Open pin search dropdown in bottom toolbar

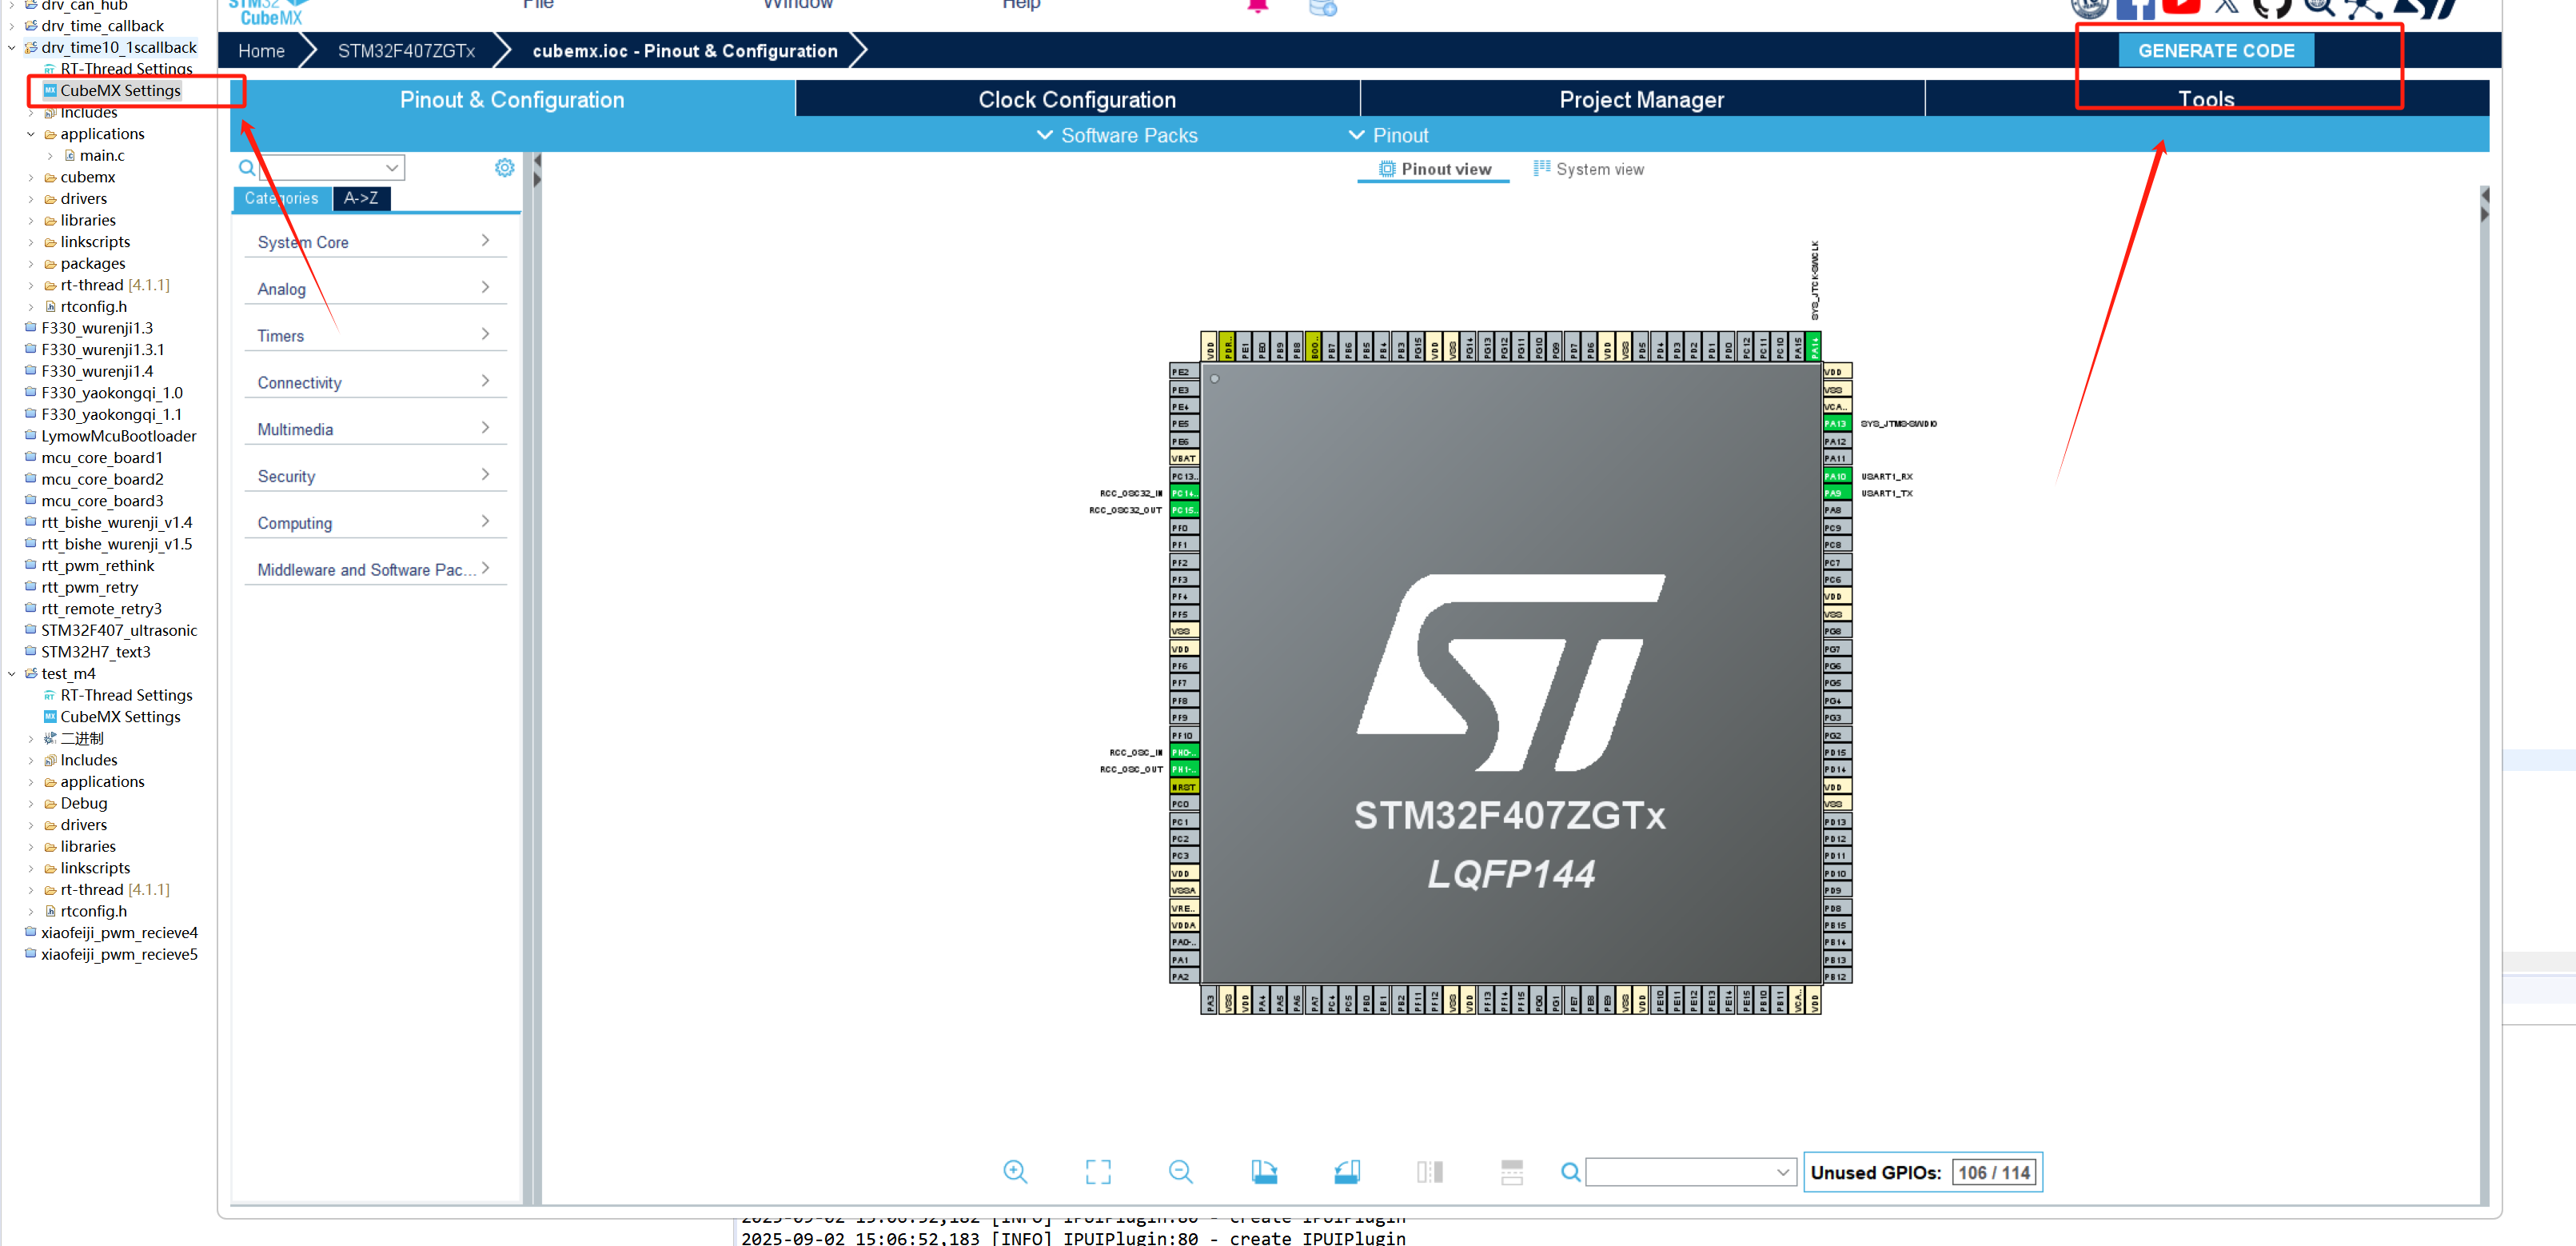1691,1172
